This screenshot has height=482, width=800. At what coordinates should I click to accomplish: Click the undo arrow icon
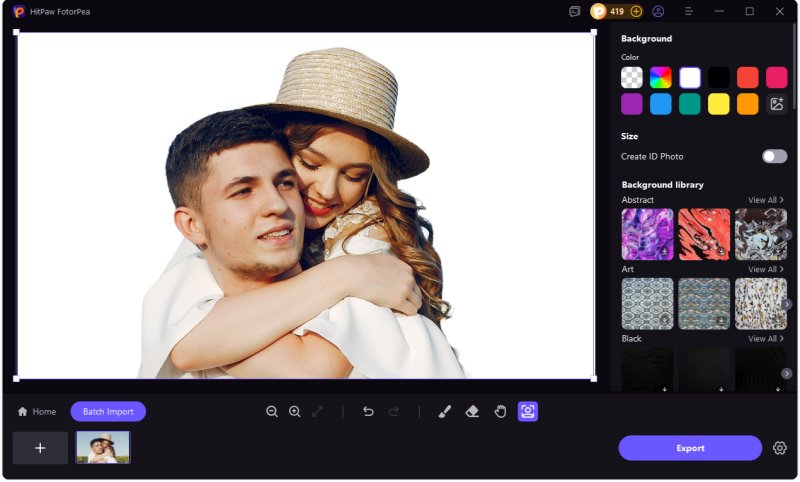click(x=368, y=412)
